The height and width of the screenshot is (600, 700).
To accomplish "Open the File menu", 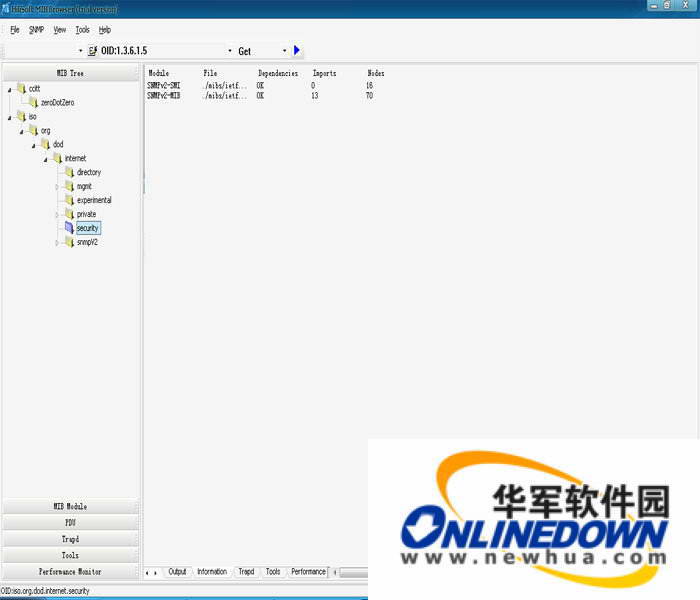I will coord(15,30).
